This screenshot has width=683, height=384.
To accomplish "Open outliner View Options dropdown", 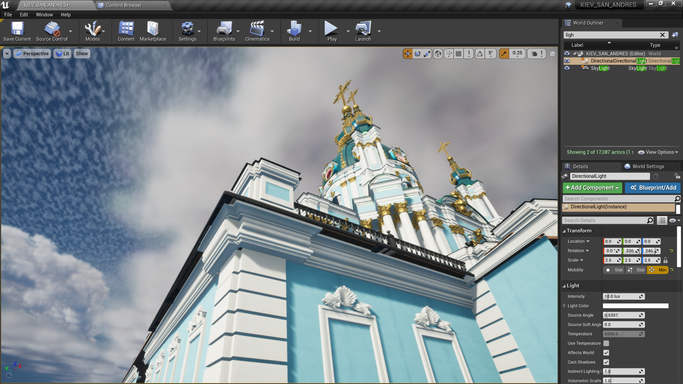I will click(658, 152).
